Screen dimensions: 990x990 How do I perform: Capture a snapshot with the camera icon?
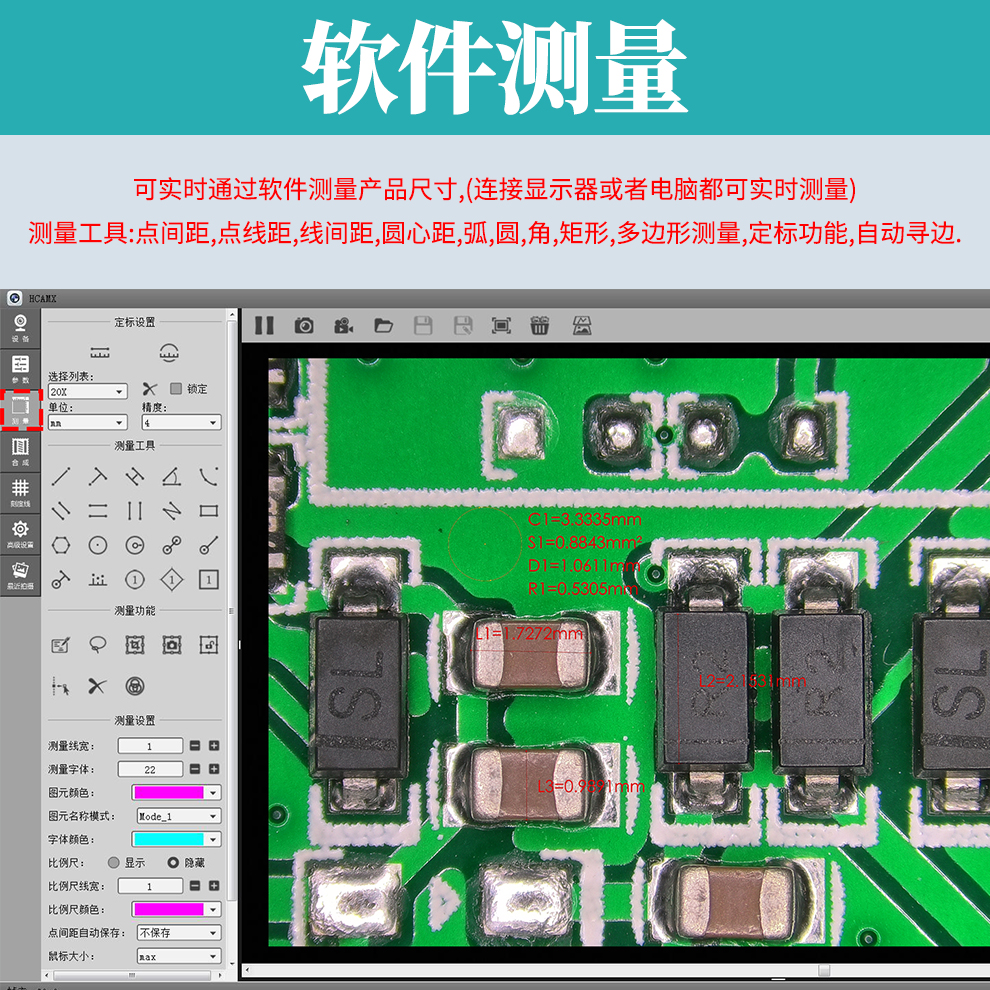[x=304, y=325]
